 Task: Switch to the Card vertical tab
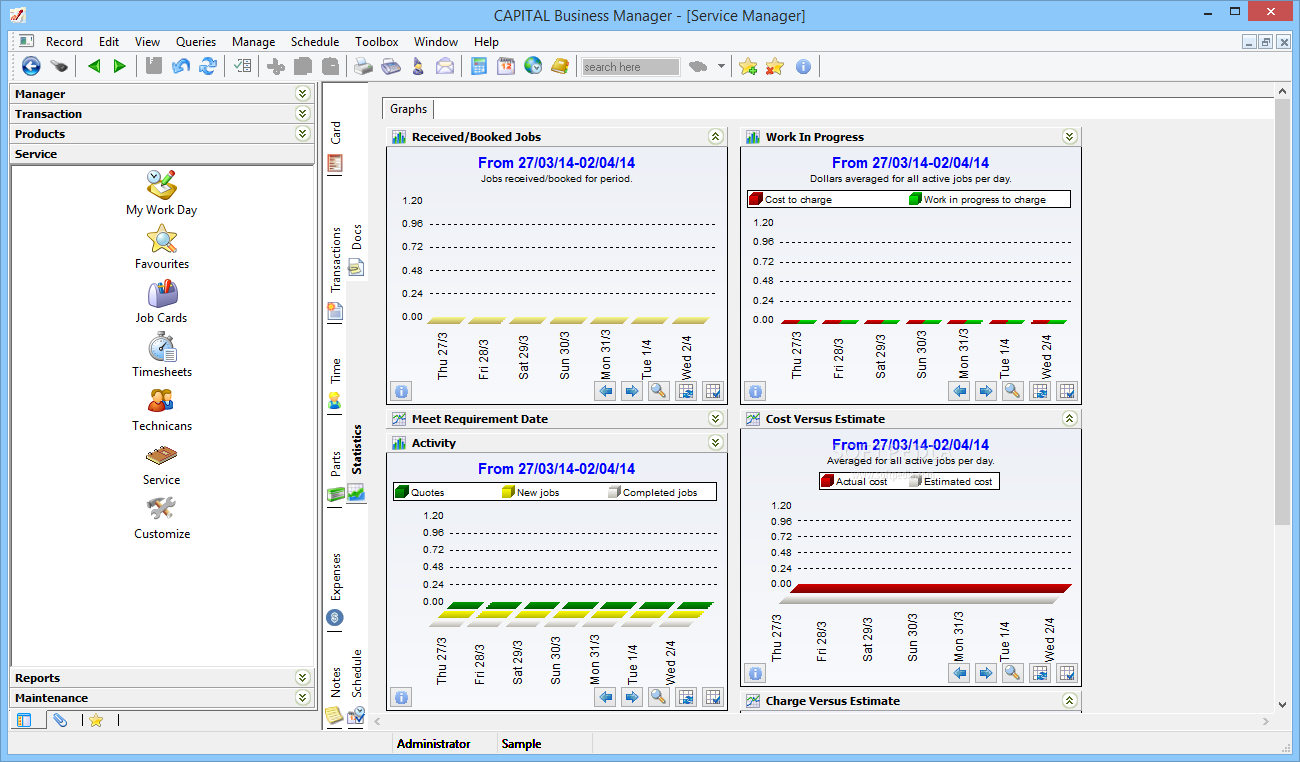tap(336, 146)
